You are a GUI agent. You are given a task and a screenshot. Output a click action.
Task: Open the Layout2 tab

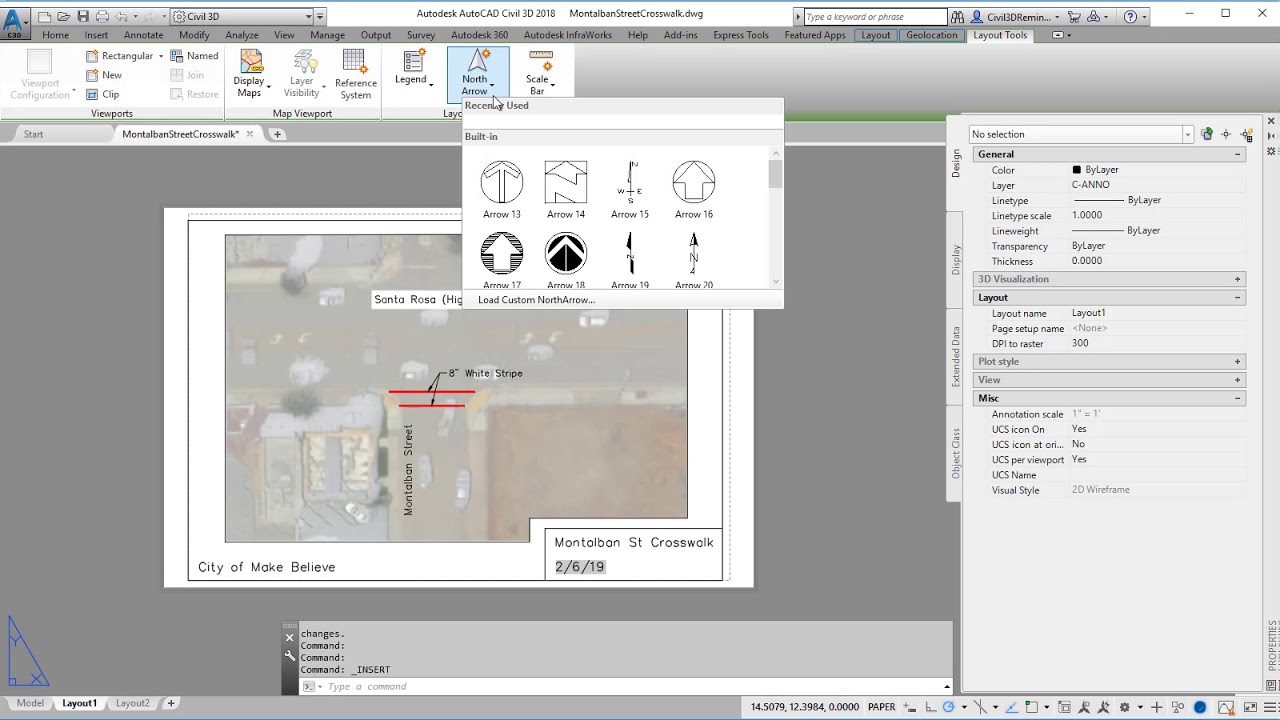(132, 703)
